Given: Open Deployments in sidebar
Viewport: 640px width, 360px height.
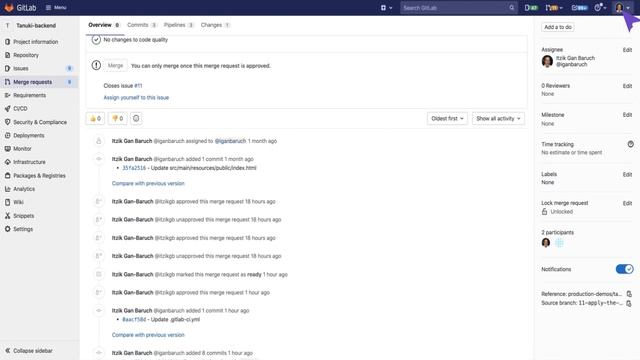Looking at the screenshot, I should 29,136.
